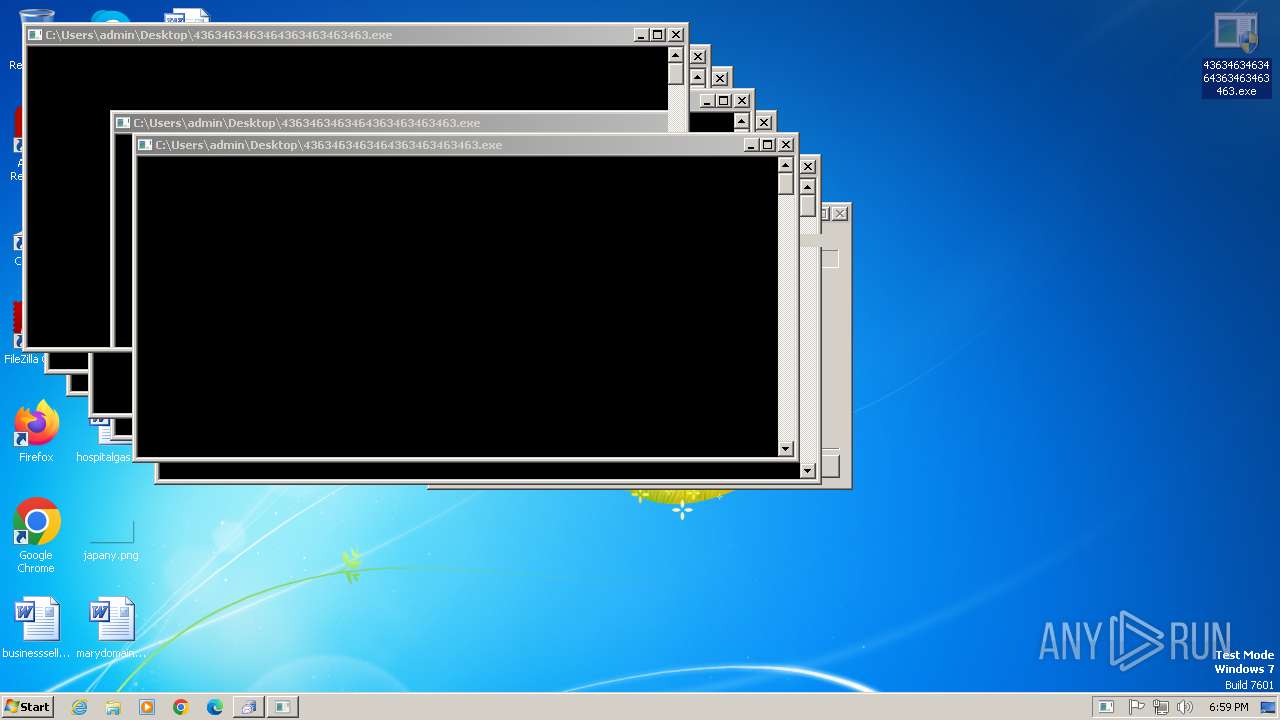The width and height of the screenshot is (1280, 720).
Task: Close the top-left console window
Action: [x=676, y=35]
